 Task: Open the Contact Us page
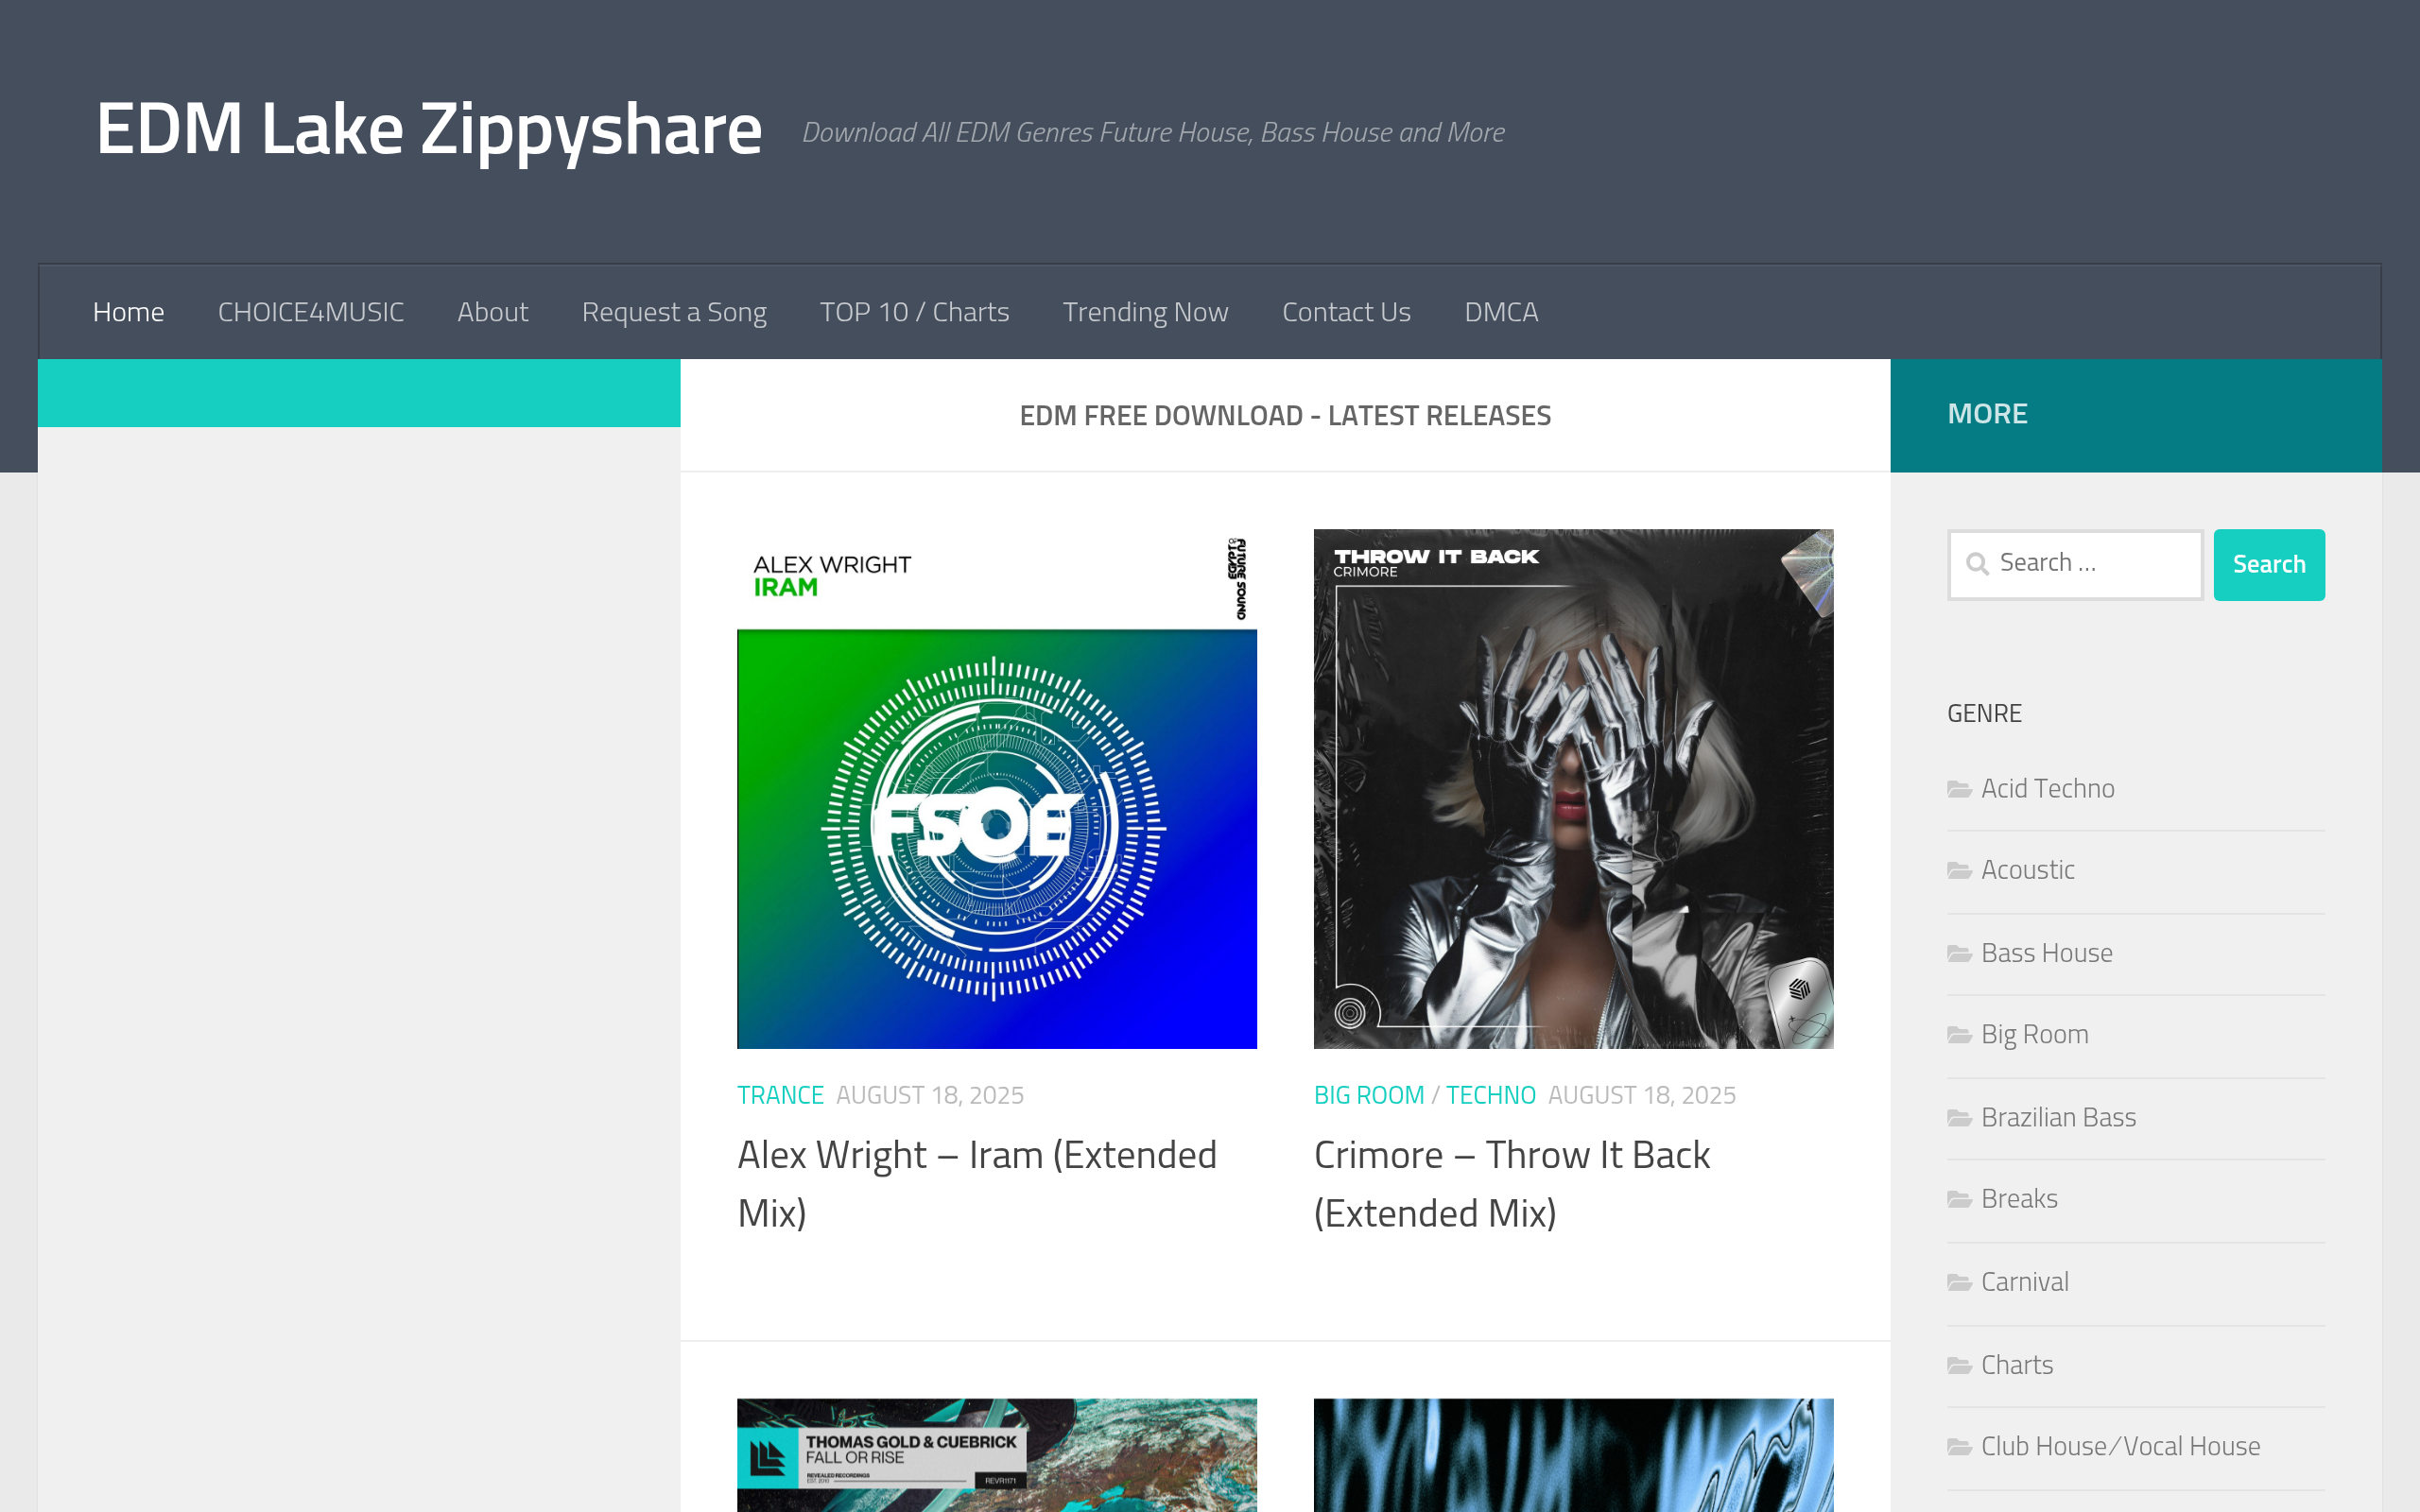tap(1346, 312)
